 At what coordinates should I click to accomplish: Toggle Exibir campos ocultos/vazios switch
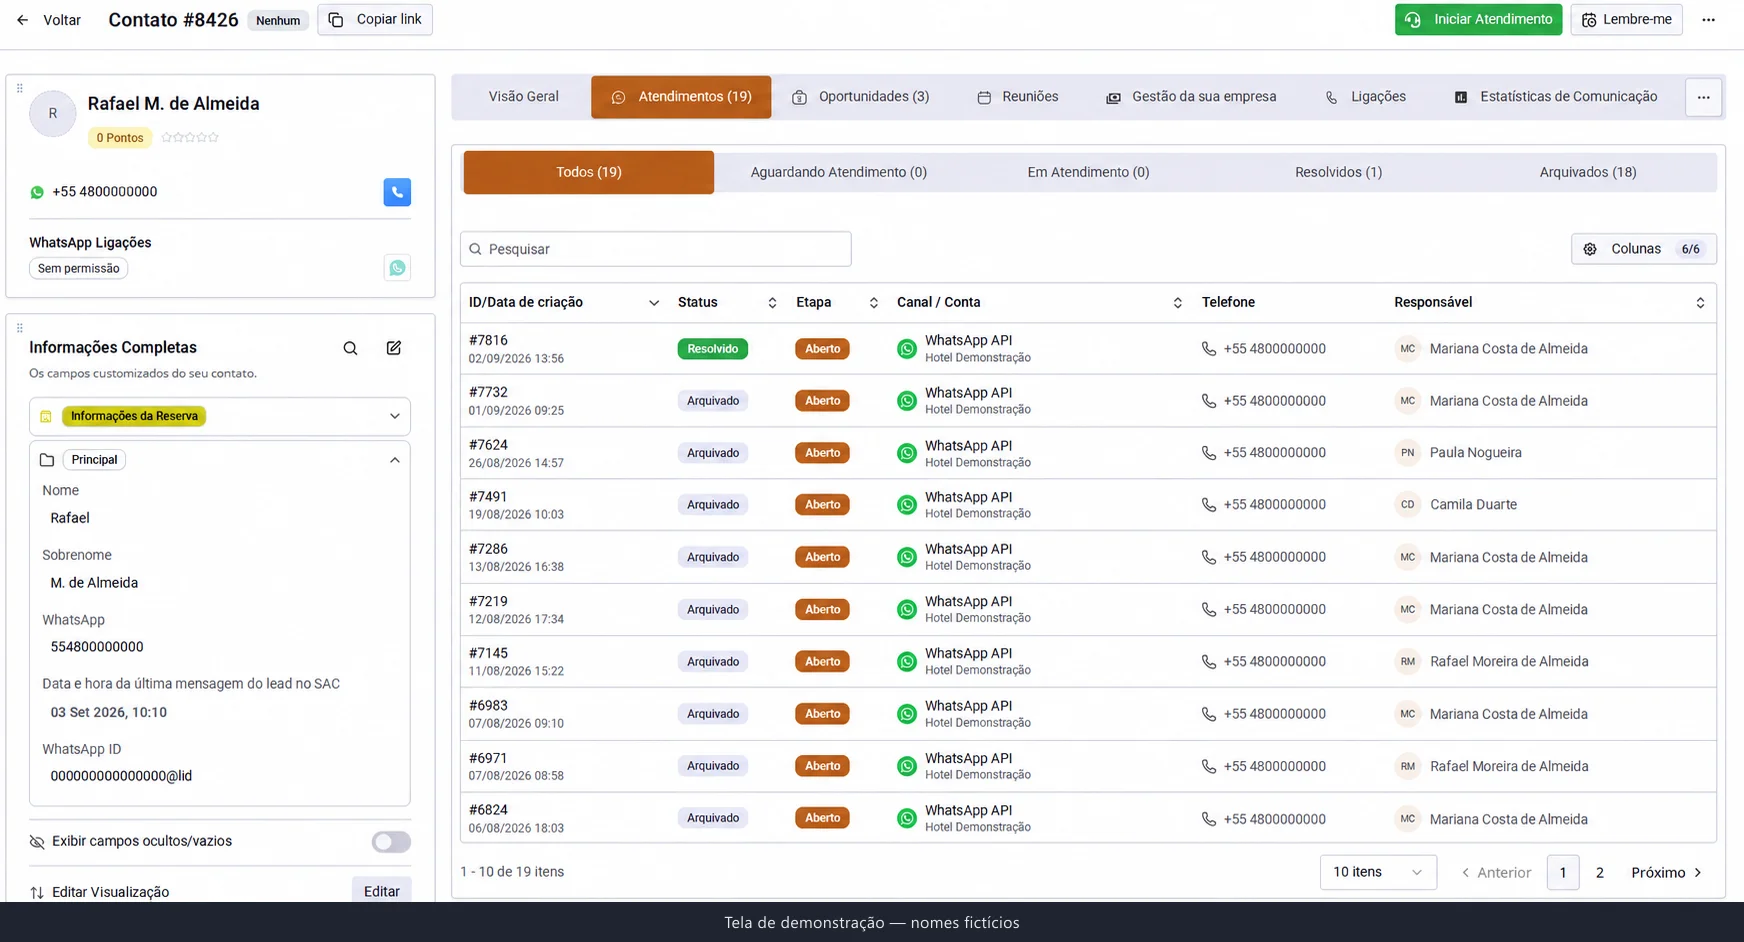[391, 842]
